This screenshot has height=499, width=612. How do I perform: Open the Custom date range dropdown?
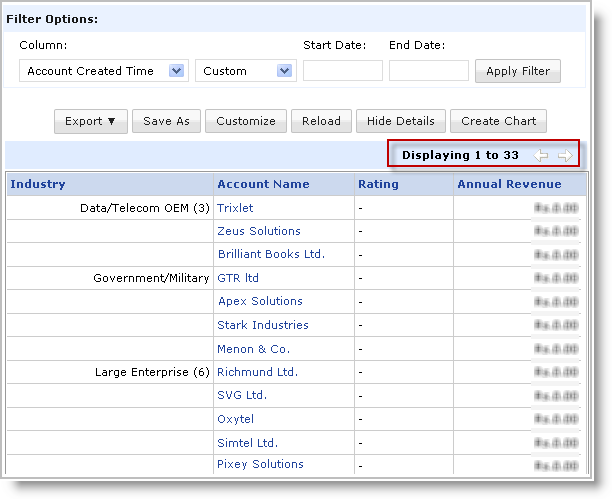(244, 71)
